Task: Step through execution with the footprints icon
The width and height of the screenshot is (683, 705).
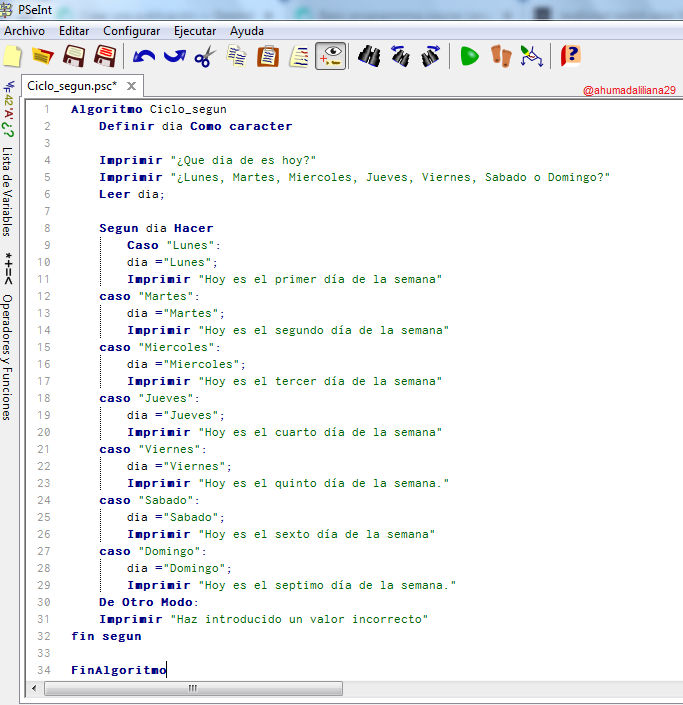Action: pyautogui.click(x=501, y=57)
